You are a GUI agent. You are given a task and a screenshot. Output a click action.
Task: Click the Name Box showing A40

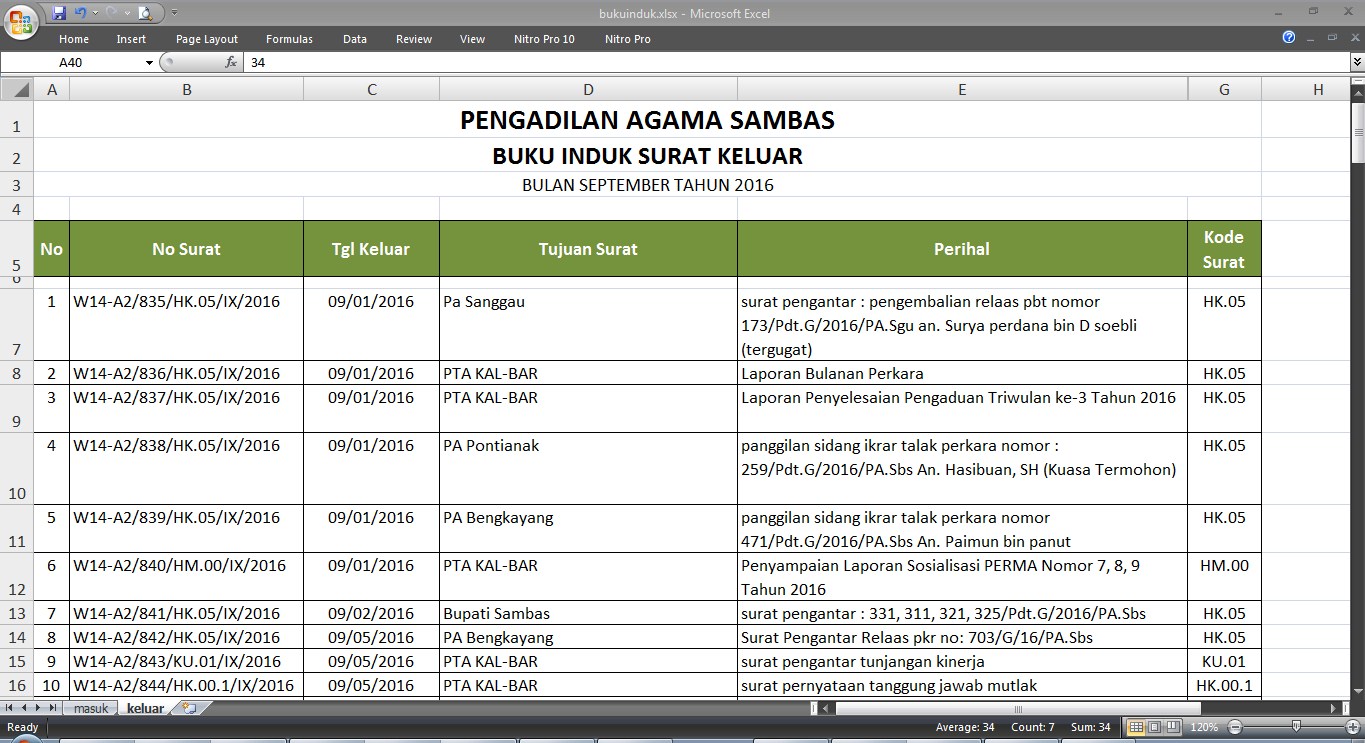(x=72, y=62)
